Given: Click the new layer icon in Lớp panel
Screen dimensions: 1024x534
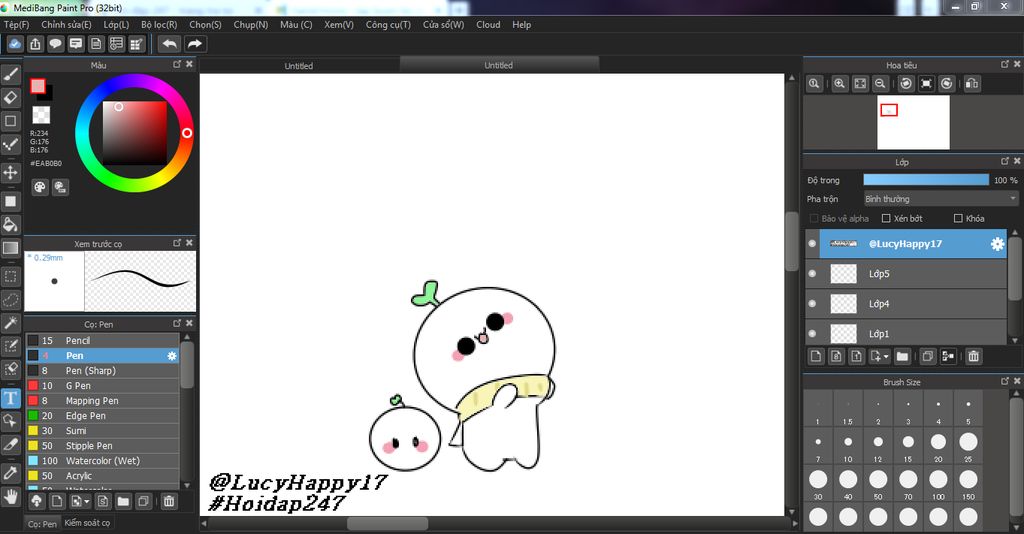Looking at the screenshot, I should click(816, 356).
